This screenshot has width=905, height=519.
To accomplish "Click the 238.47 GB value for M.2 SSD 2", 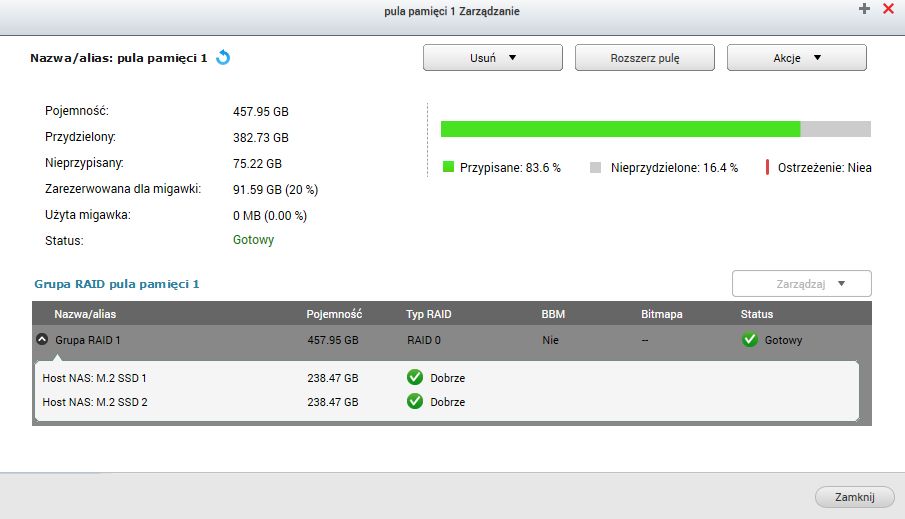I will (332, 402).
